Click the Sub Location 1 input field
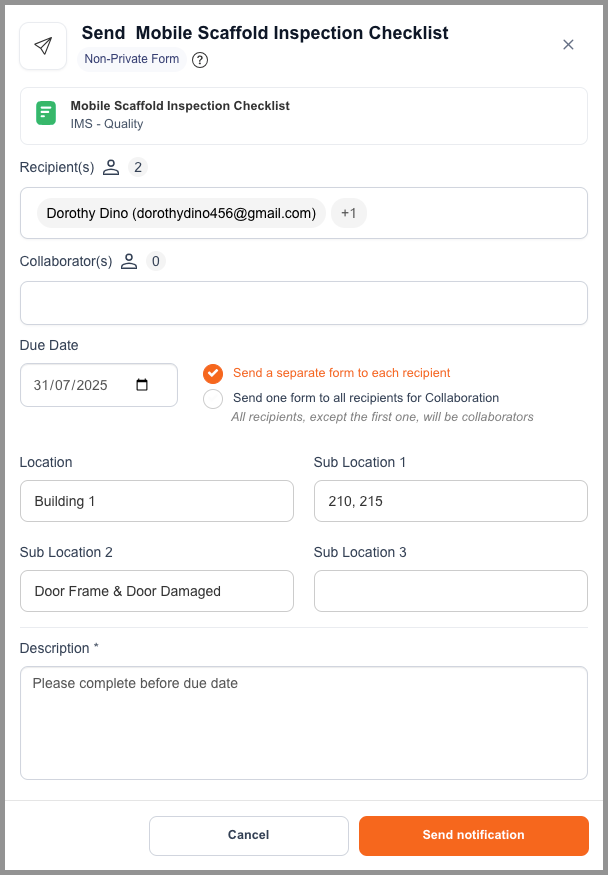Screen dimensions: 608x875 tap(451, 501)
